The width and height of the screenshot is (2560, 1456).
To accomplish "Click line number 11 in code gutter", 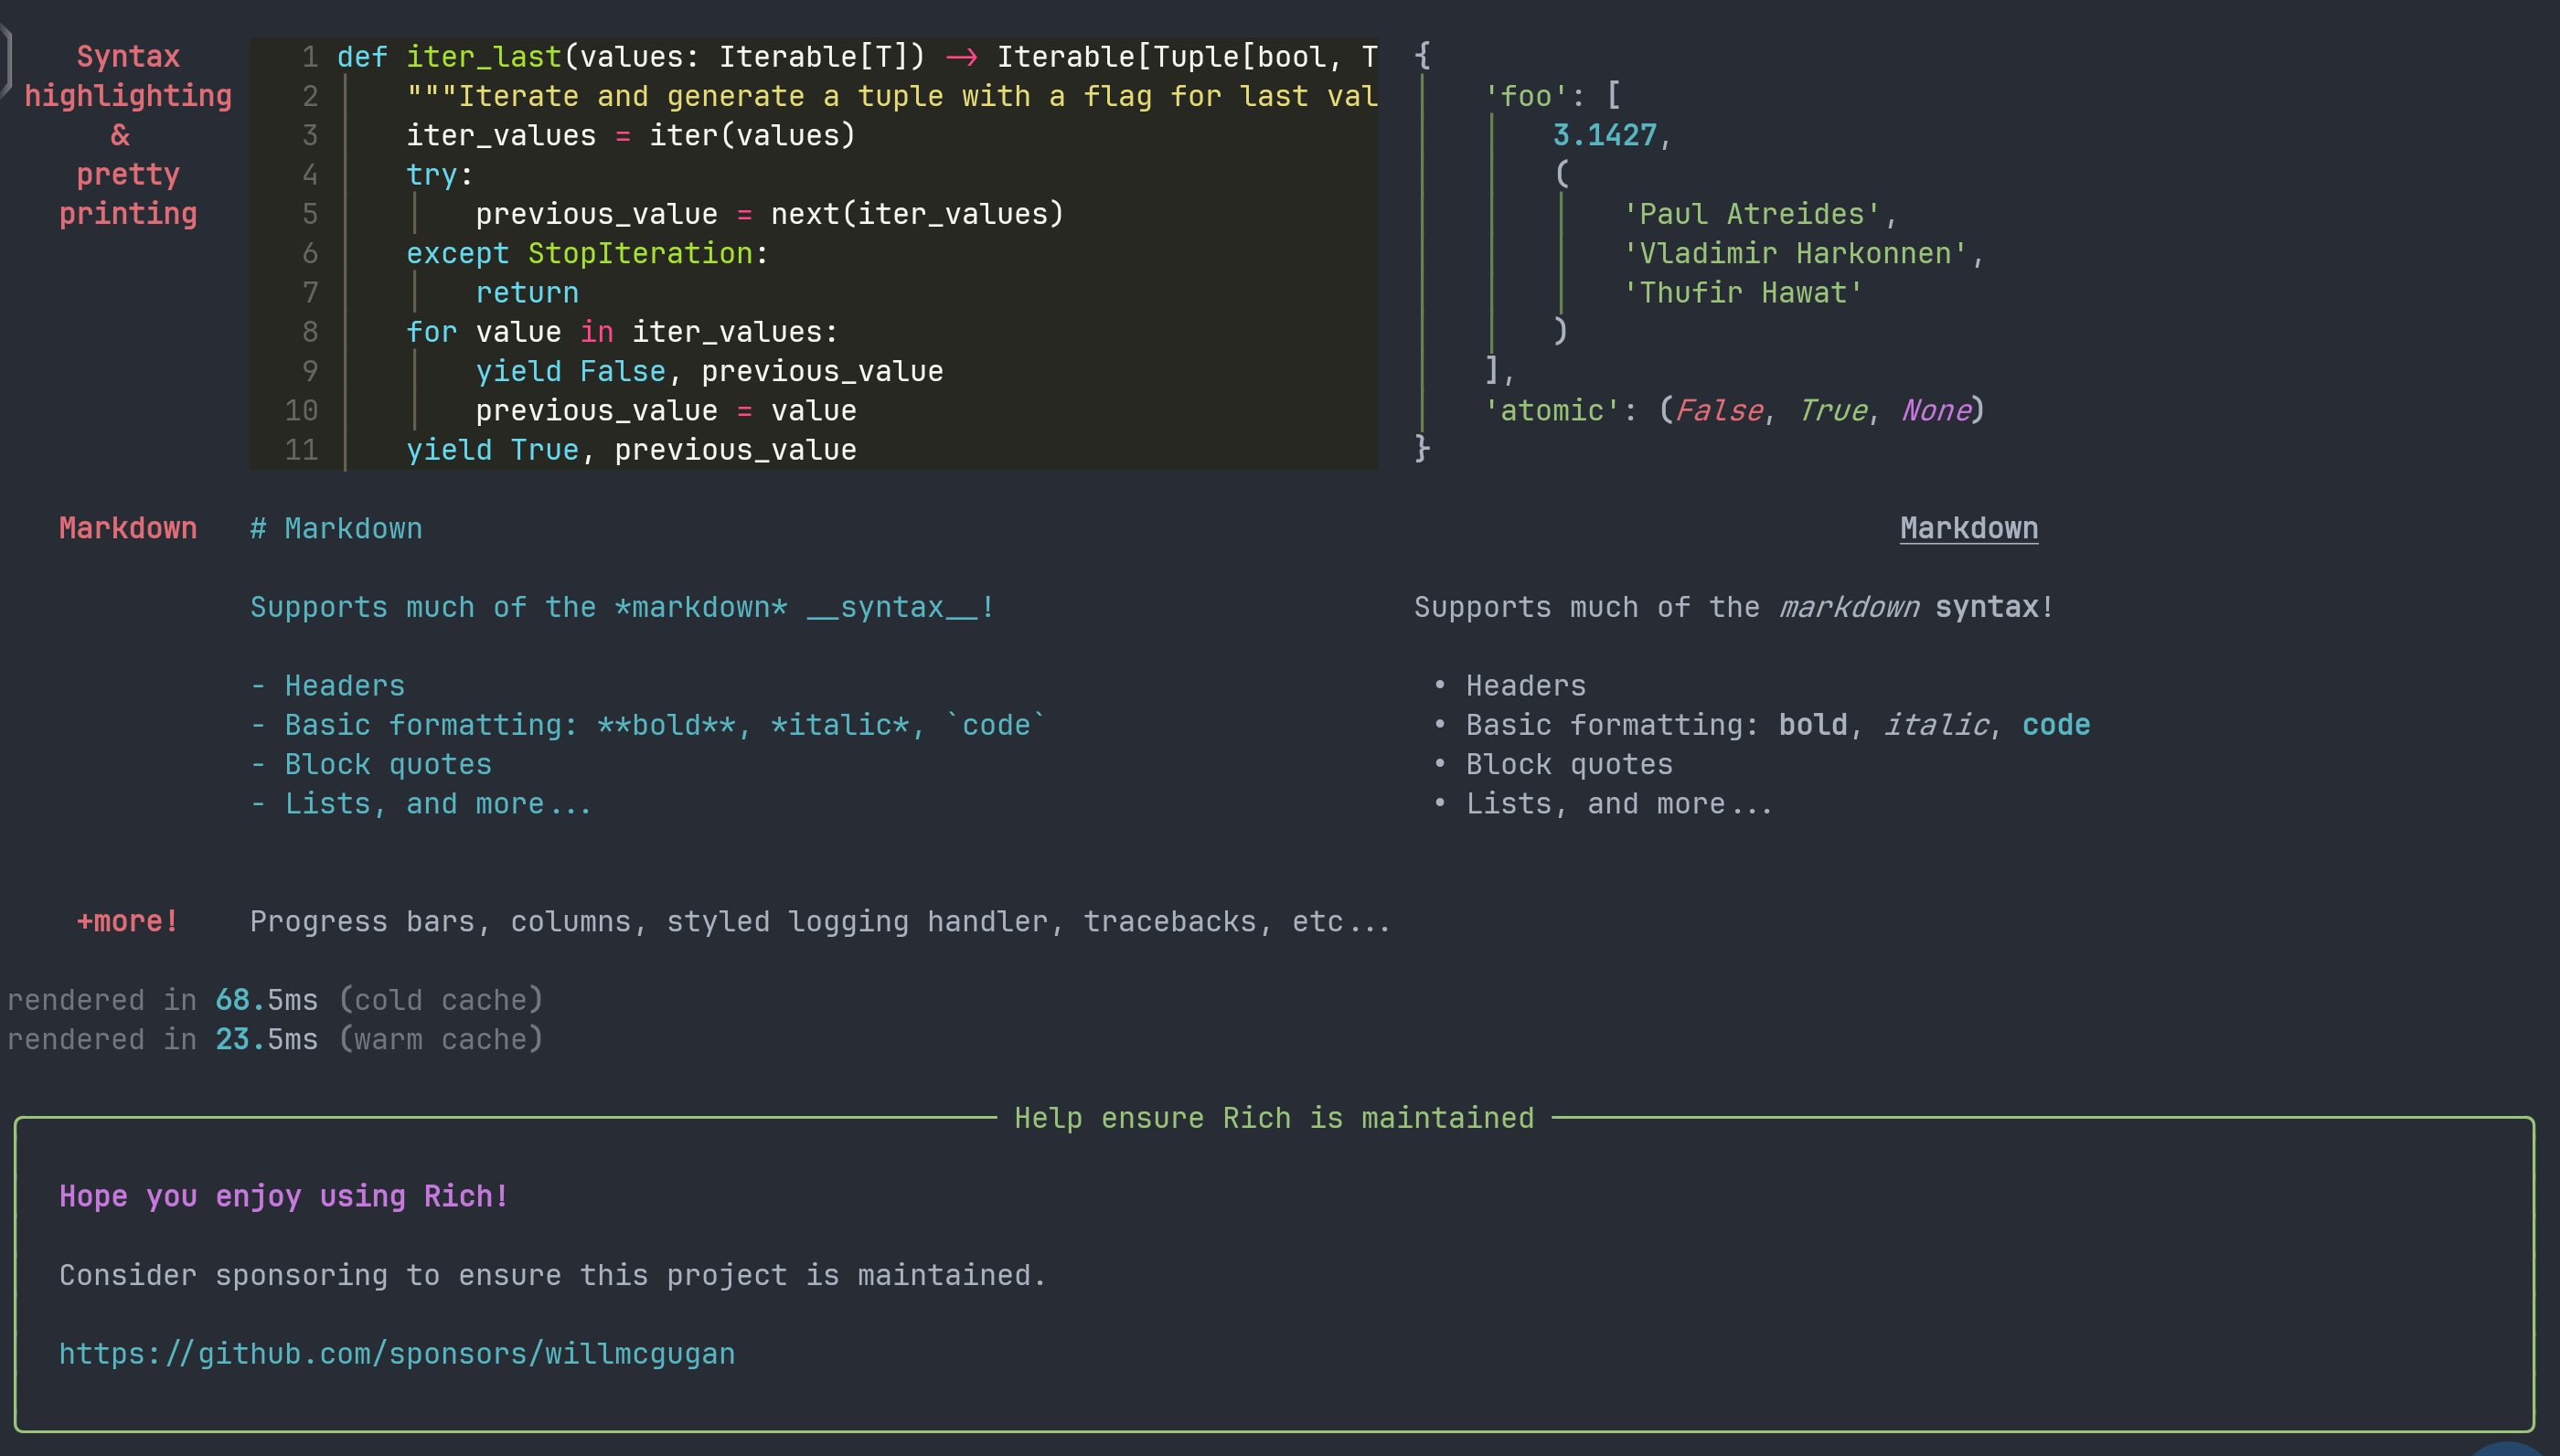I will point(301,450).
